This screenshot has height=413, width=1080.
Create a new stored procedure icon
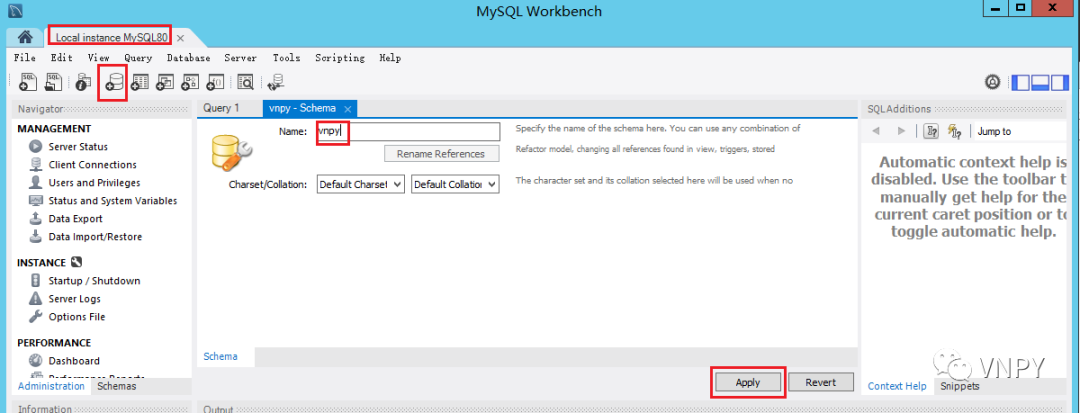click(190, 82)
